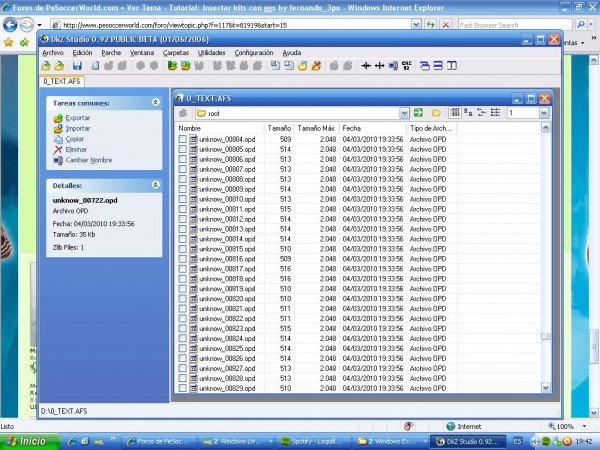Sort by the Tamaño column header
Image resolution: width=600 pixels, height=450 pixels.
point(279,128)
